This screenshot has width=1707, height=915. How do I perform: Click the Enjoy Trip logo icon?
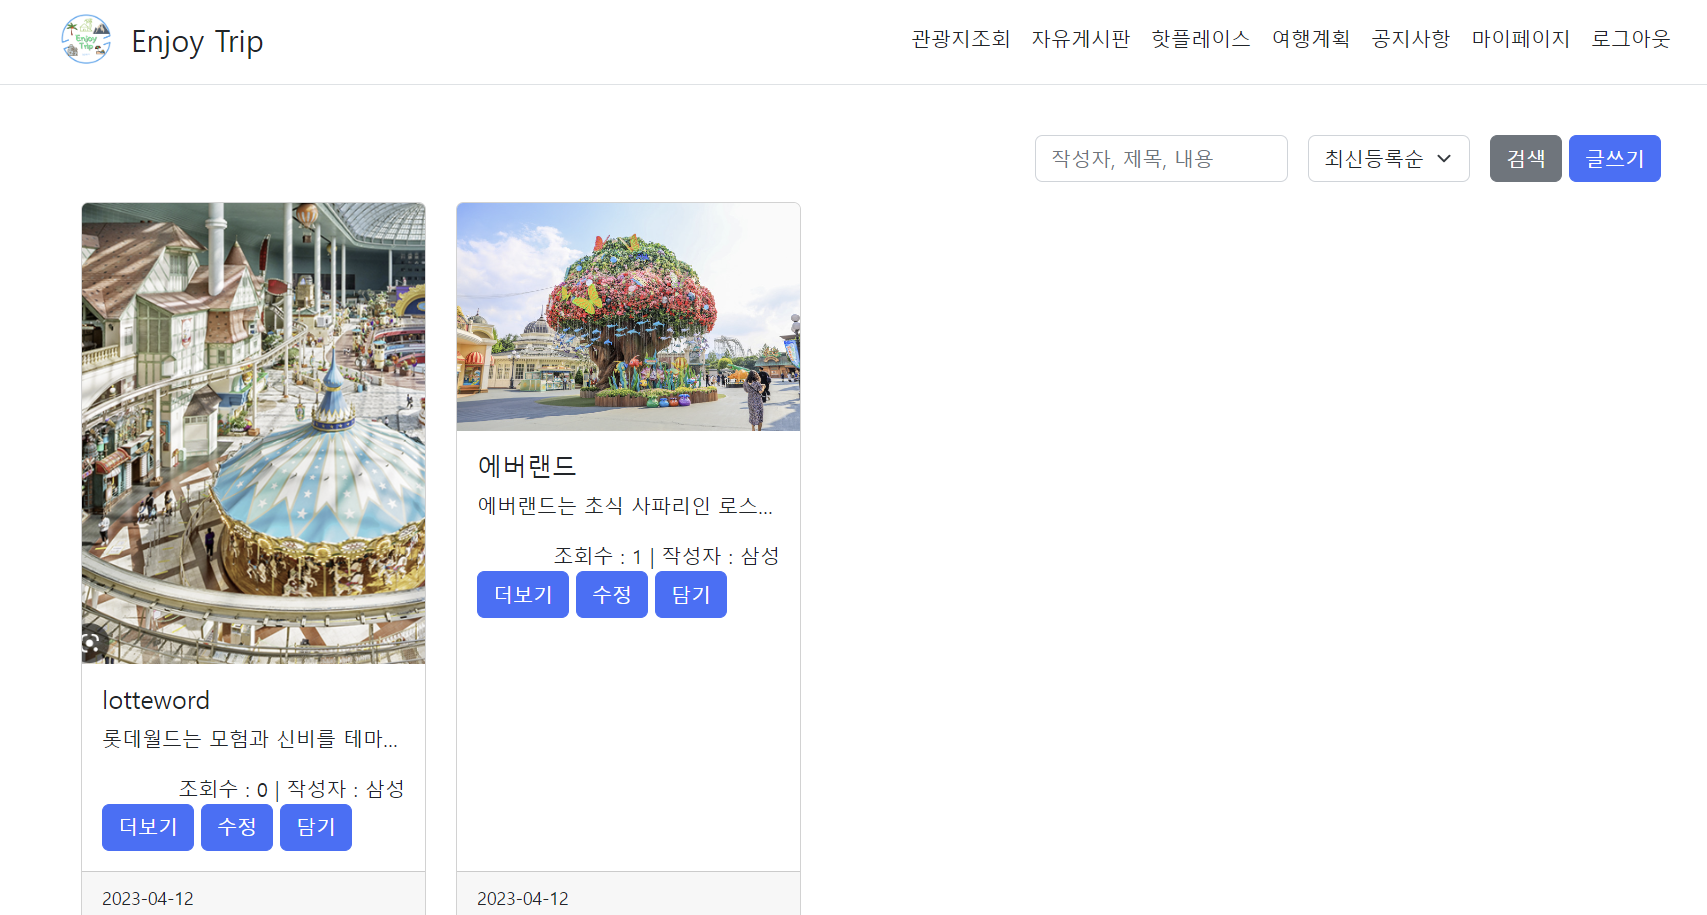pos(86,40)
